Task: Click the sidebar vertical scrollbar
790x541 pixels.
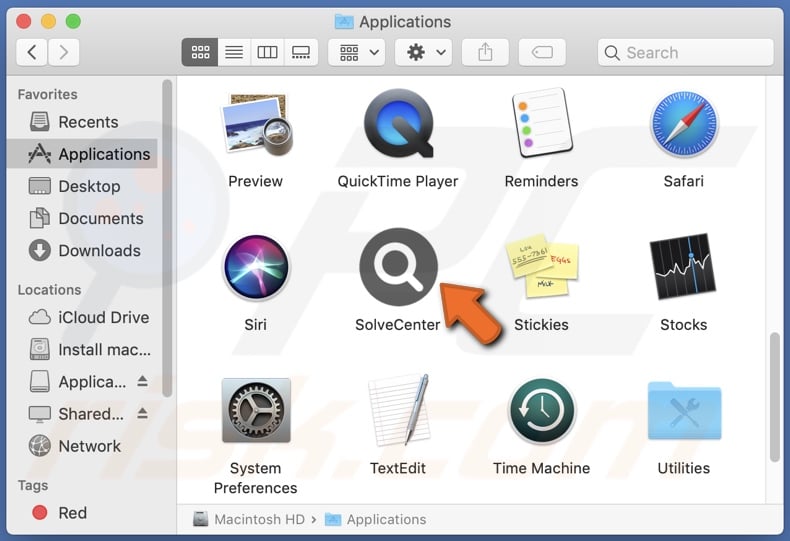Action: (167, 238)
